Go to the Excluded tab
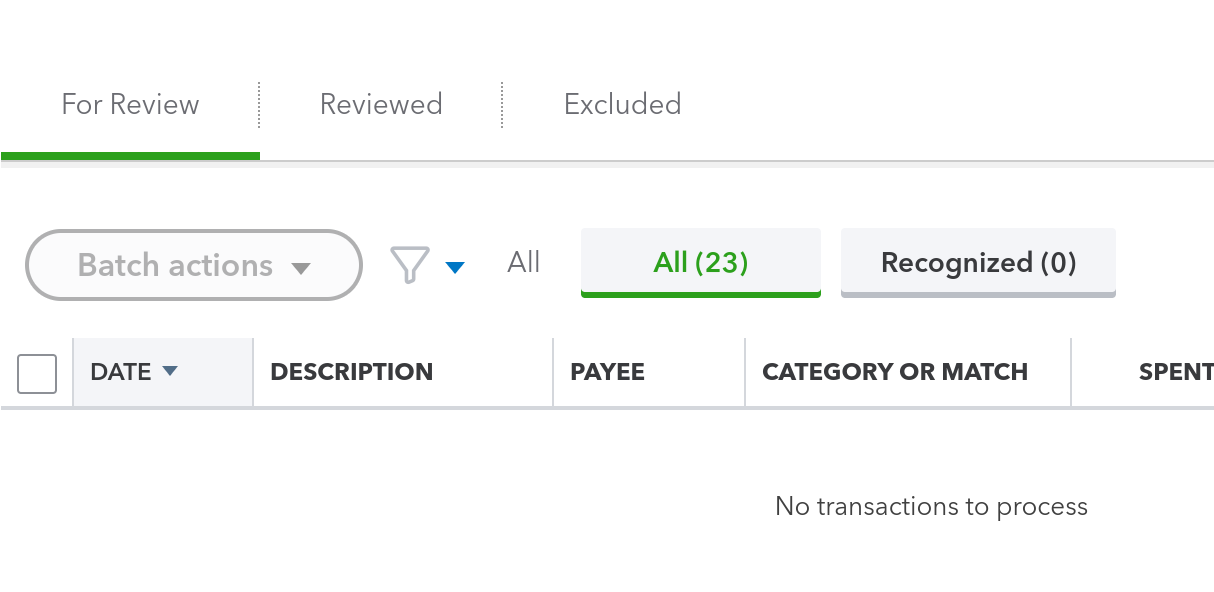The image size is (1214, 592). [x=622, y=105]
